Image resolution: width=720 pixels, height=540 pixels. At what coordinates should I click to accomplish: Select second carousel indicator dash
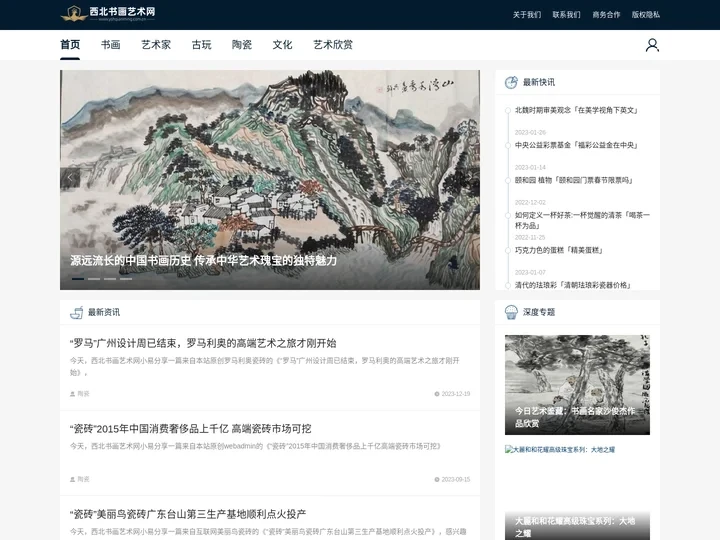pos(94,279)
